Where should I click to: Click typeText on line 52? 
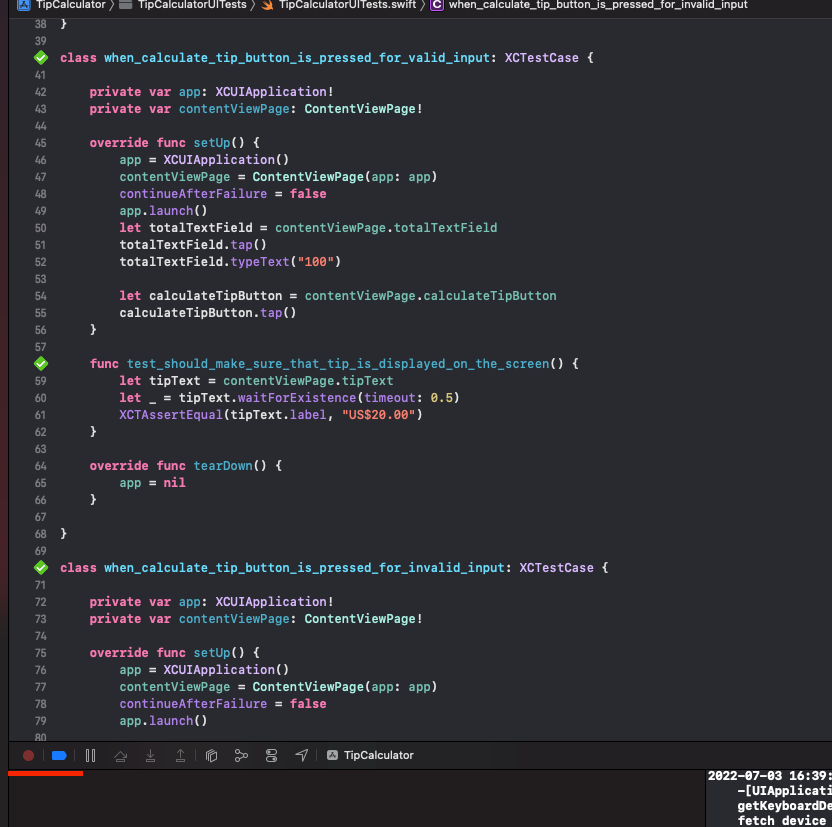click(x=260, y=262)
